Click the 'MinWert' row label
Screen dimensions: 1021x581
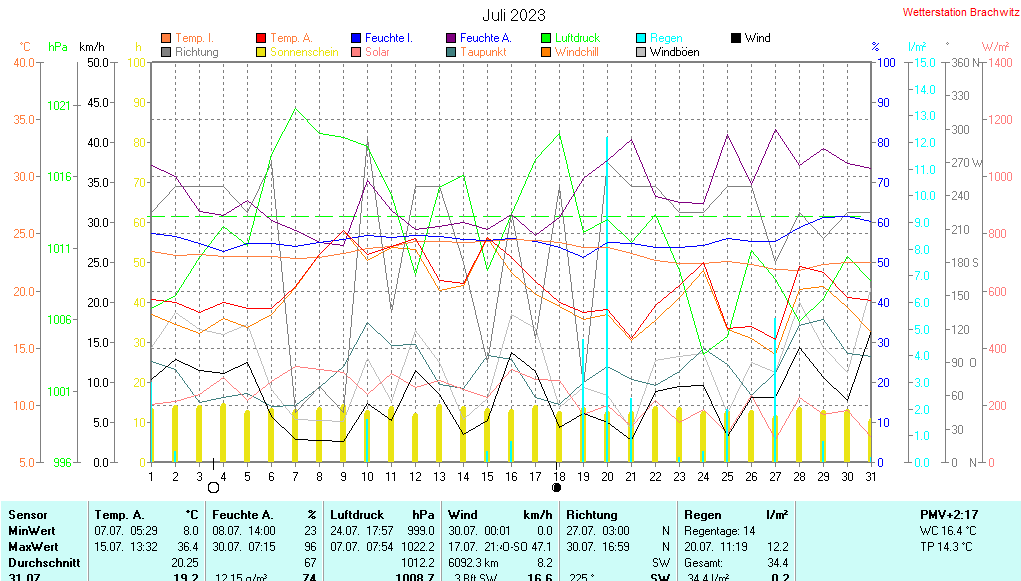32,531
